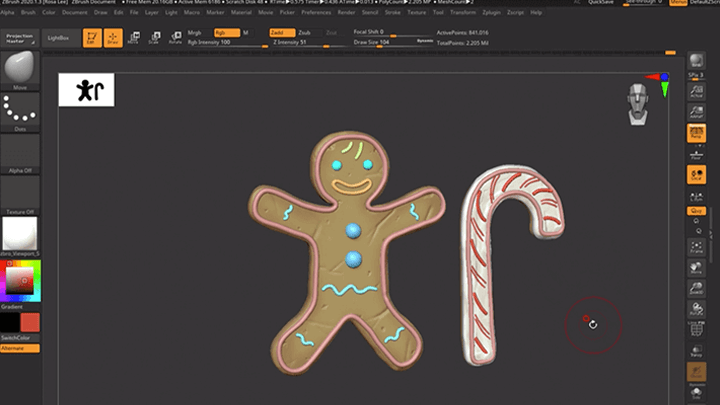
Task: Select the Rotate transform tool icon
Action: pos(175,38)
